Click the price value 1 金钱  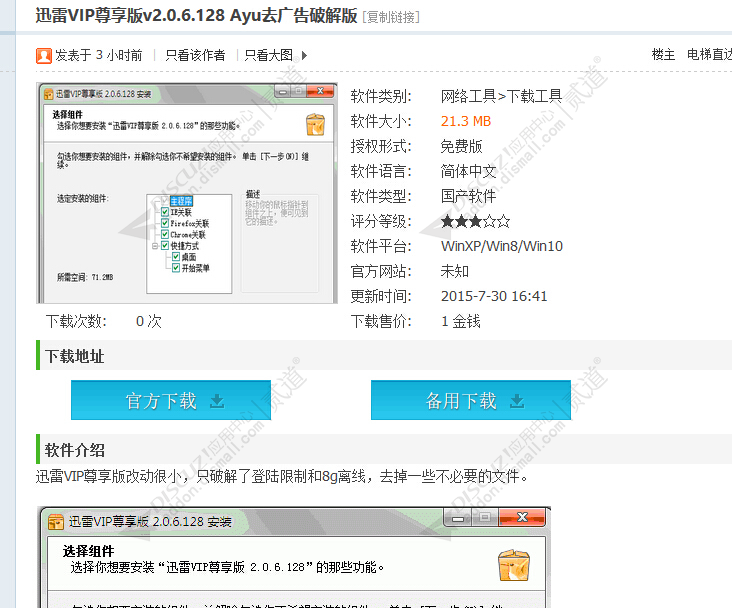(x=461, y=321)
